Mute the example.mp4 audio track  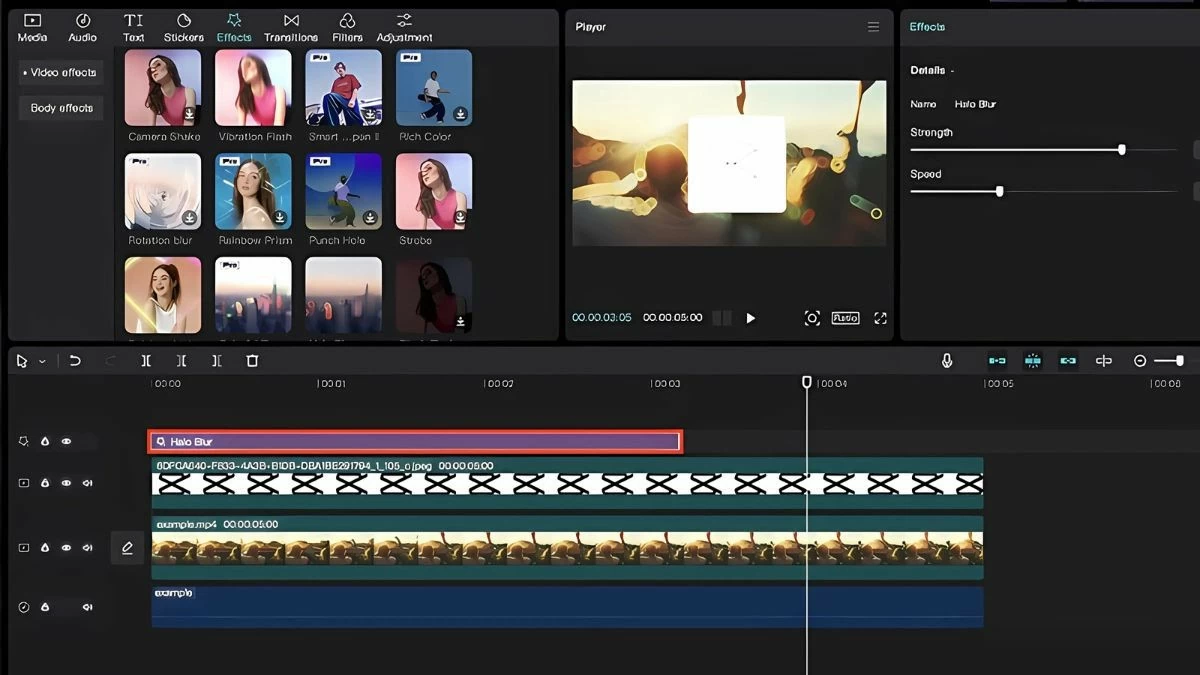pos(87,547)
